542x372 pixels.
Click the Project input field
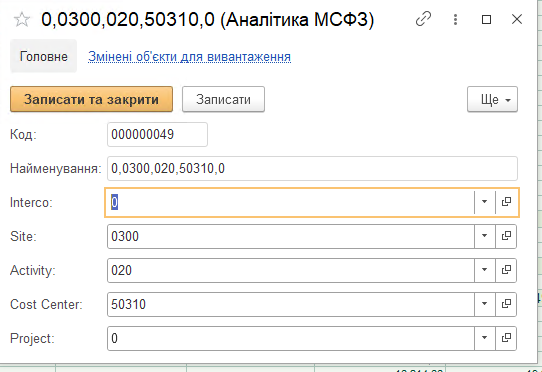coord(291,338)
